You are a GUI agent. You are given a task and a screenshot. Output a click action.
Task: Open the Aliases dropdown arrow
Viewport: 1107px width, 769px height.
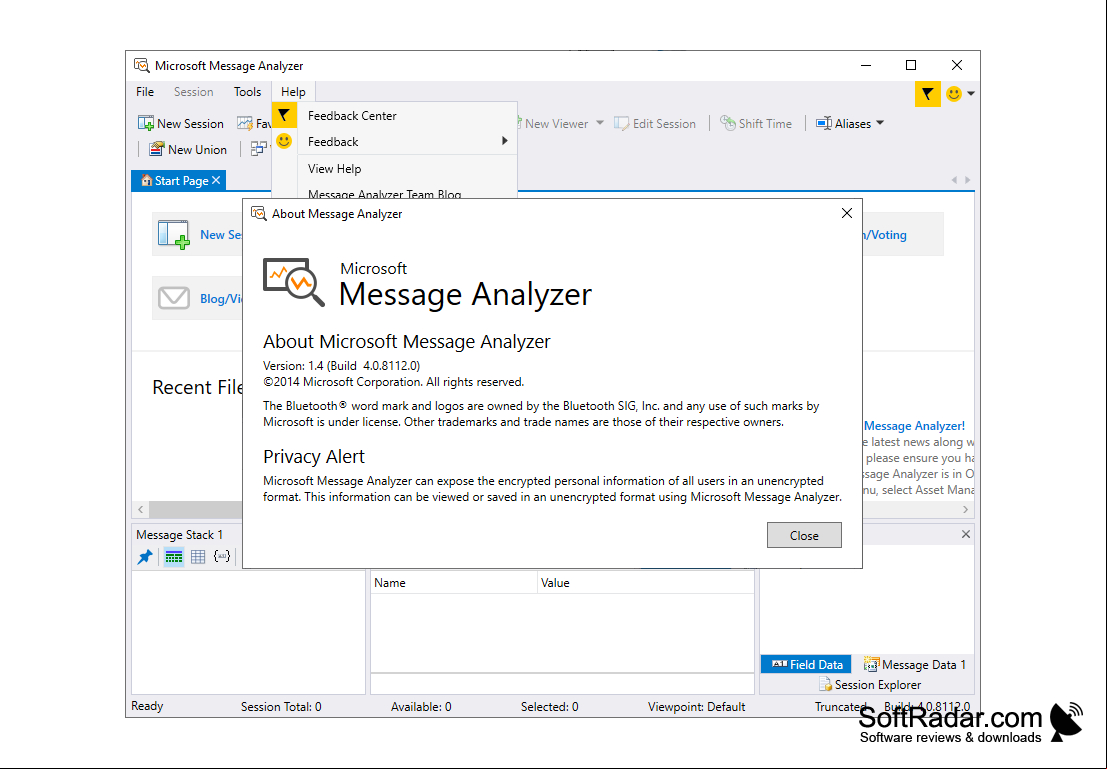(880, 123)
